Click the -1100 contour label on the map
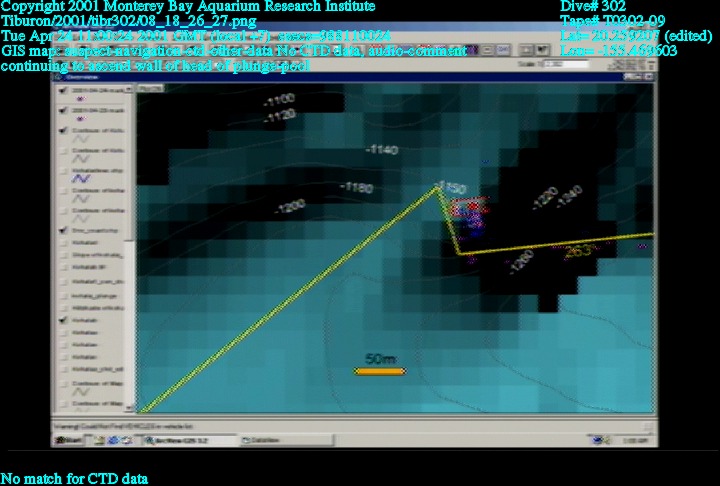Image resolution: width=720 pixels, height=486 pixels. (280, 99)
